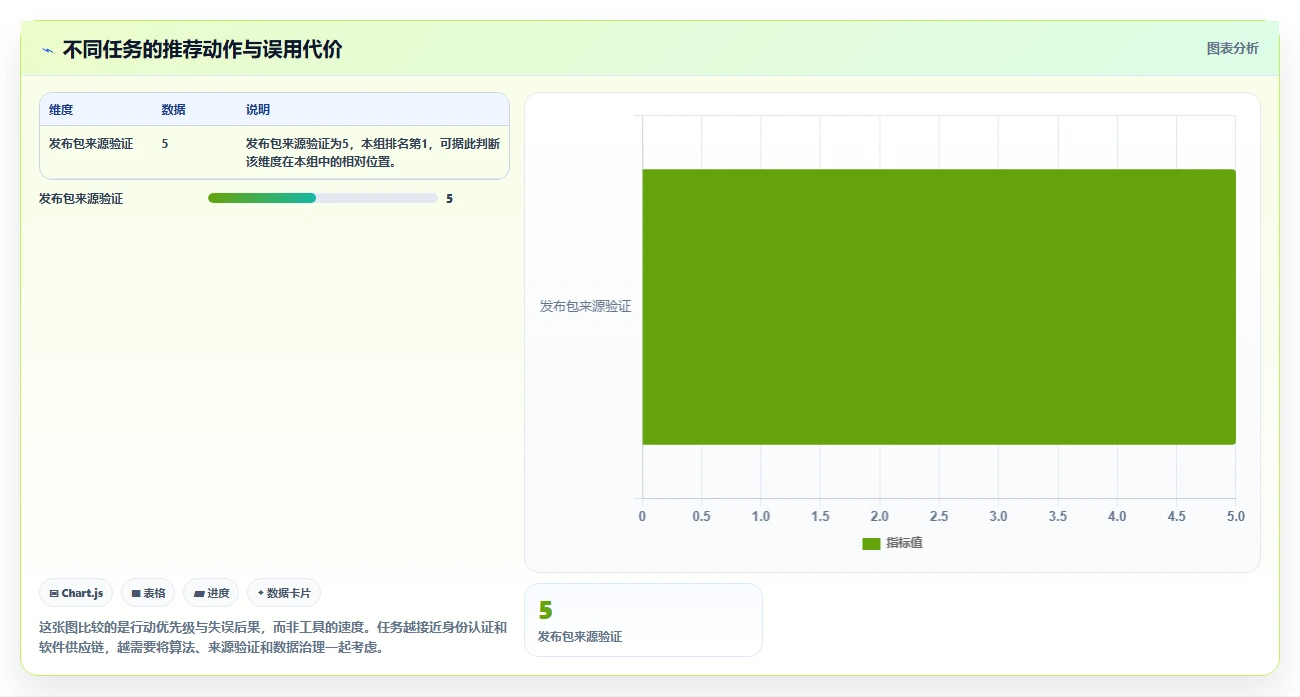Click the page title 不同任务的推荐动作与误用代价
The width and height of the screenshot is (1300, 697).
click(203, 49)
